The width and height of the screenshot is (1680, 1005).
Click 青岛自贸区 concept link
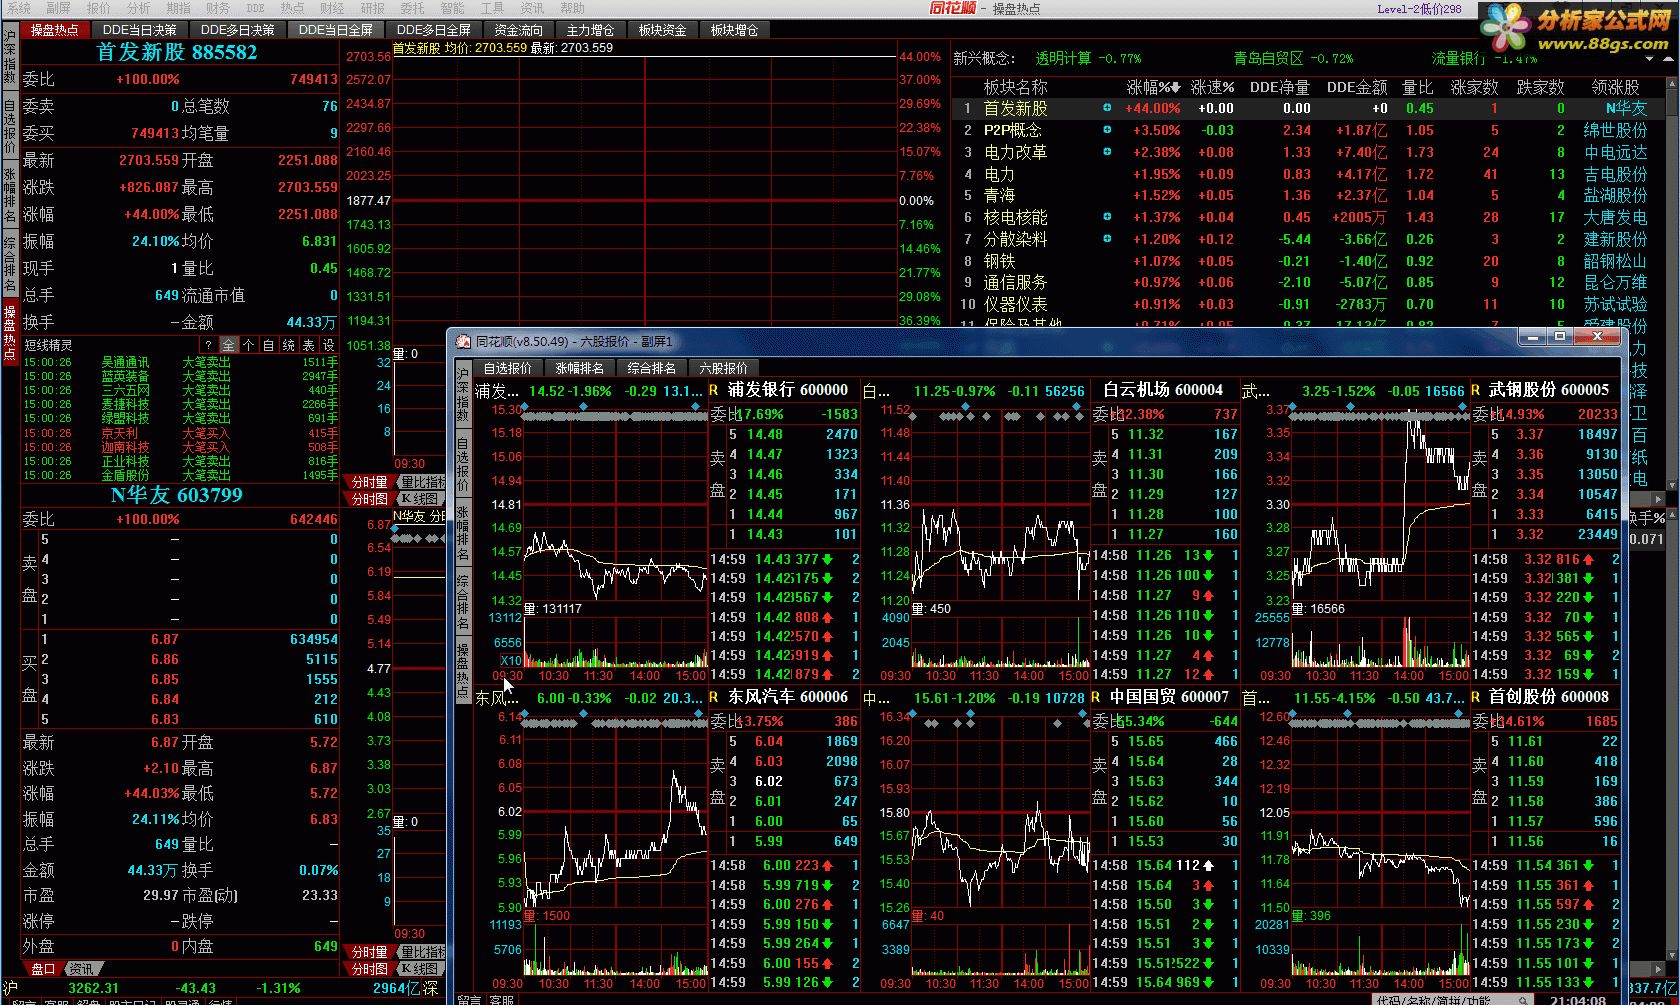tap(1268, 58)
